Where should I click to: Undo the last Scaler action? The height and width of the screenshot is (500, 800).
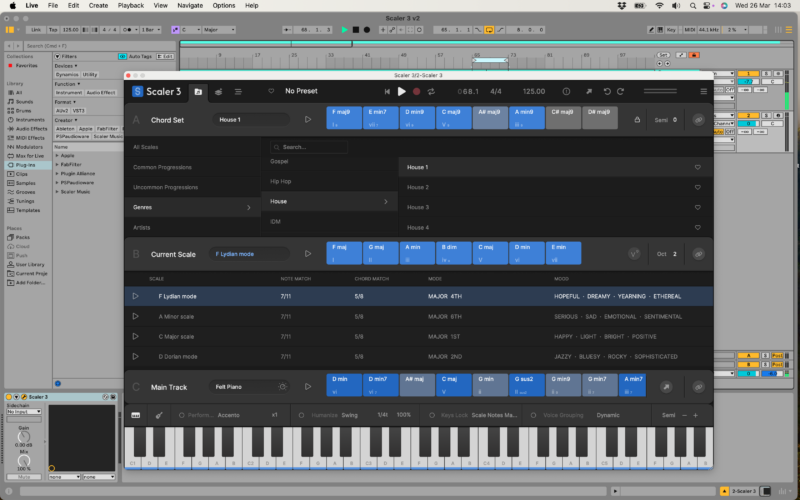(607, 91)
